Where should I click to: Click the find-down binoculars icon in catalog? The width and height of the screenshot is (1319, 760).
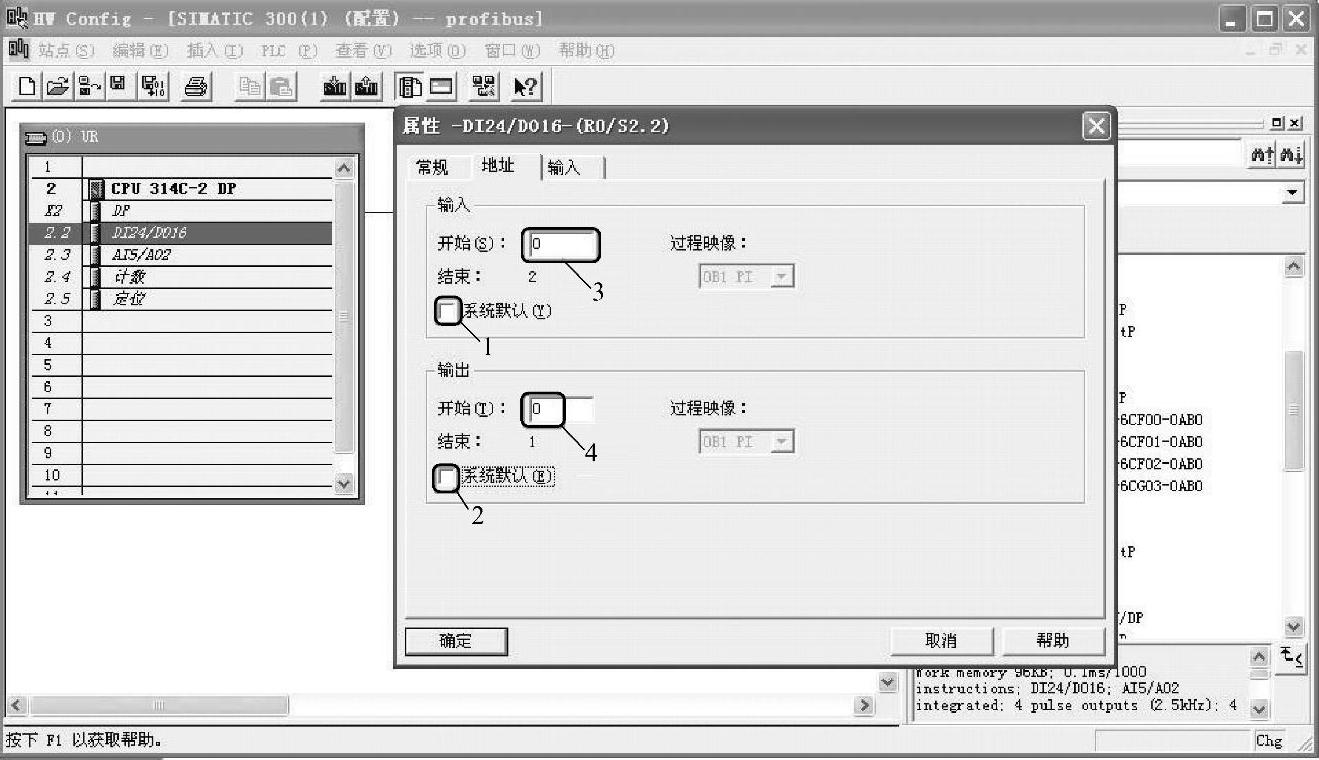click(1292, 153)
